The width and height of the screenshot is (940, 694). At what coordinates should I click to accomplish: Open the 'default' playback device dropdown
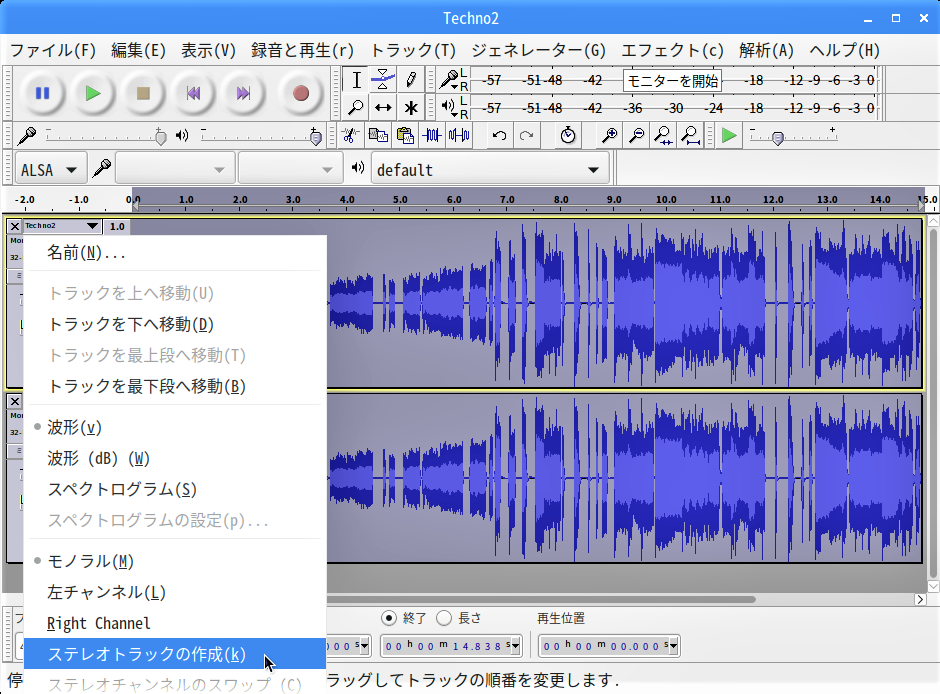(x=489, y=170)
